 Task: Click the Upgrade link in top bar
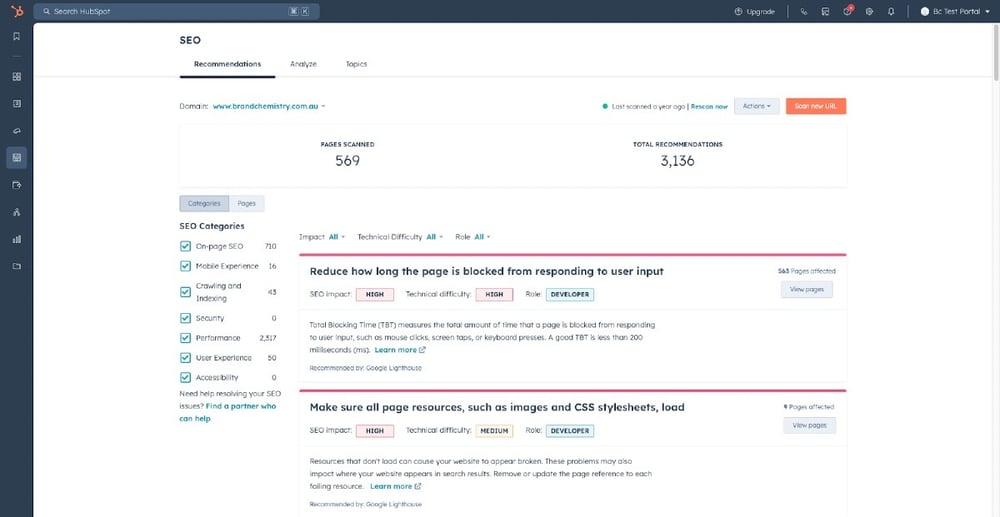coord(760,11)
